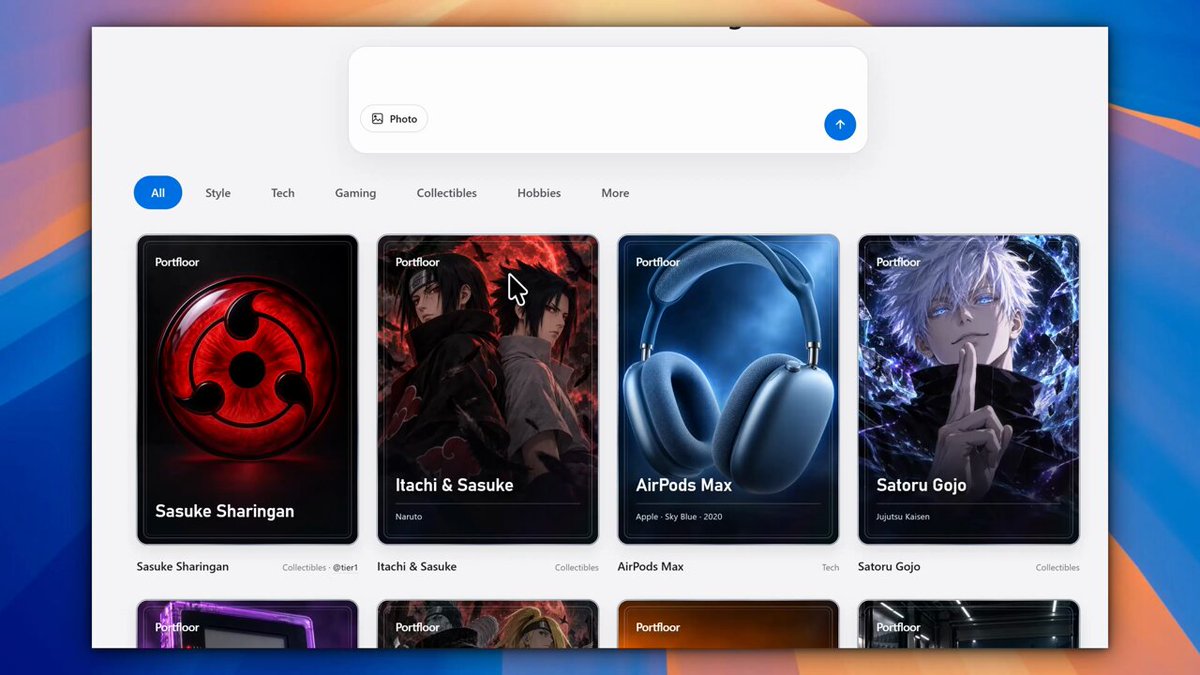Click the Photo attachment button
Image resolution: width=1200 pixels, height=675 pixels.
click(394, 119)
